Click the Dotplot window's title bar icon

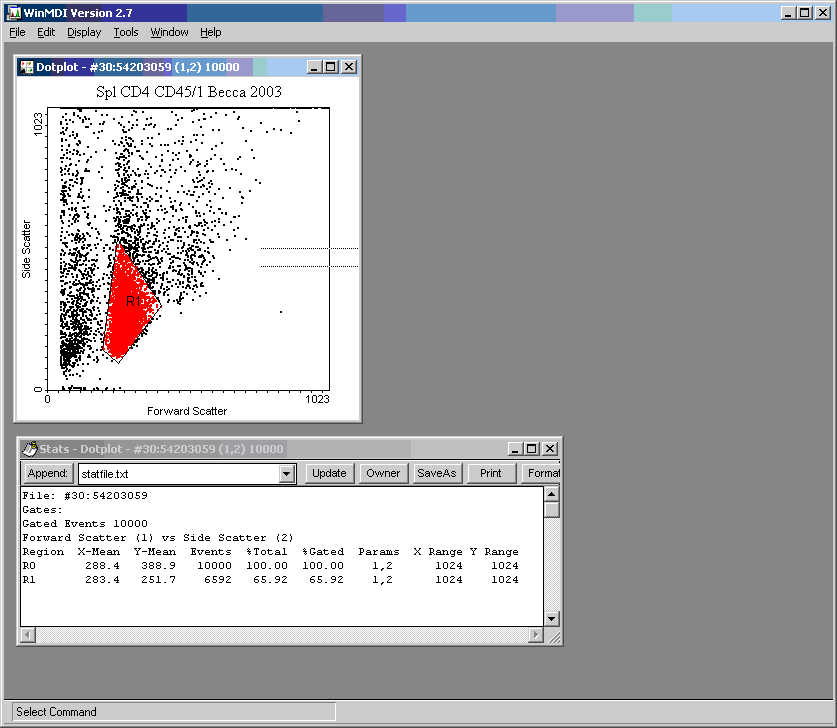tap(26, 67)
